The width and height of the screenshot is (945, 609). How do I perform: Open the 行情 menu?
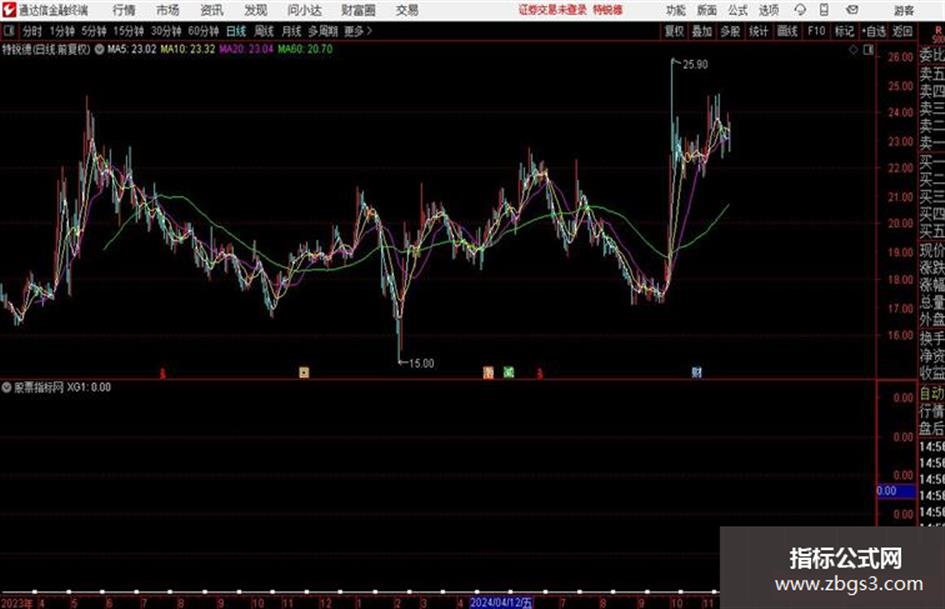click(x=124, y=10)
